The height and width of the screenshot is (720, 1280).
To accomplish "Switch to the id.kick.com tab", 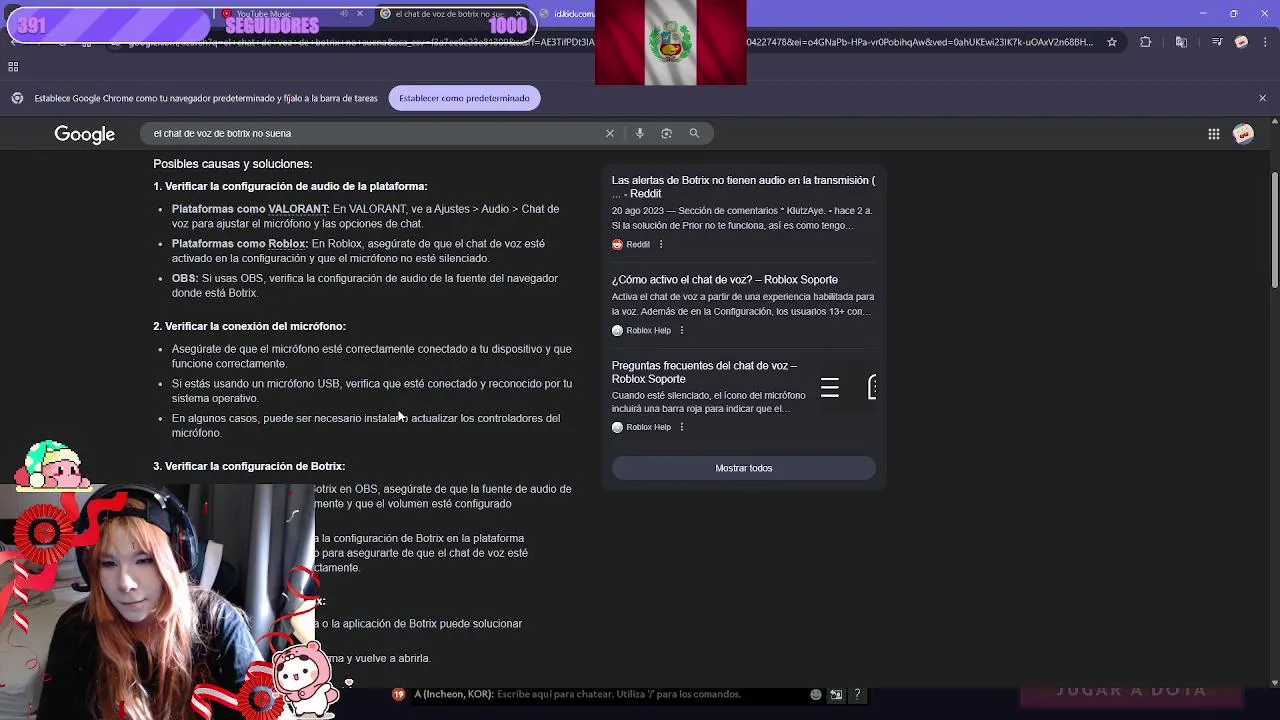I will click(567, 14).
